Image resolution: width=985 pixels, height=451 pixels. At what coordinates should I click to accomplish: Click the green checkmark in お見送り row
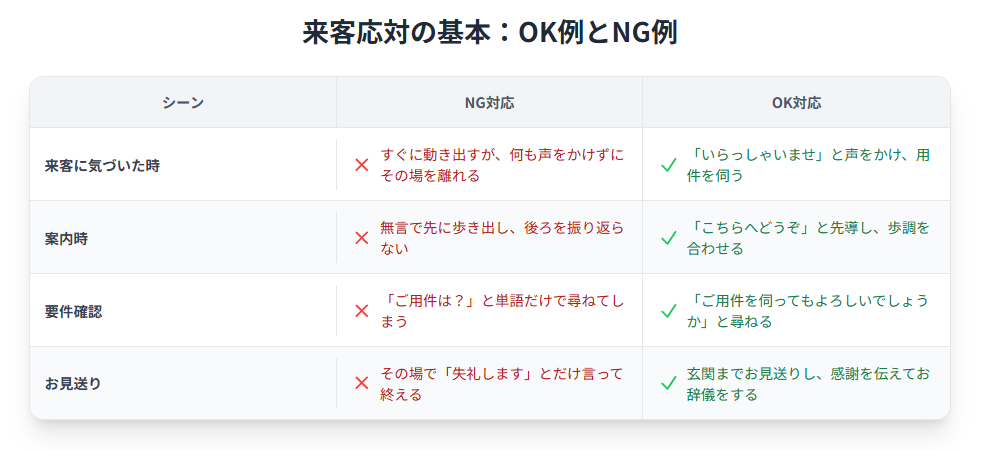tap(668, 383)
